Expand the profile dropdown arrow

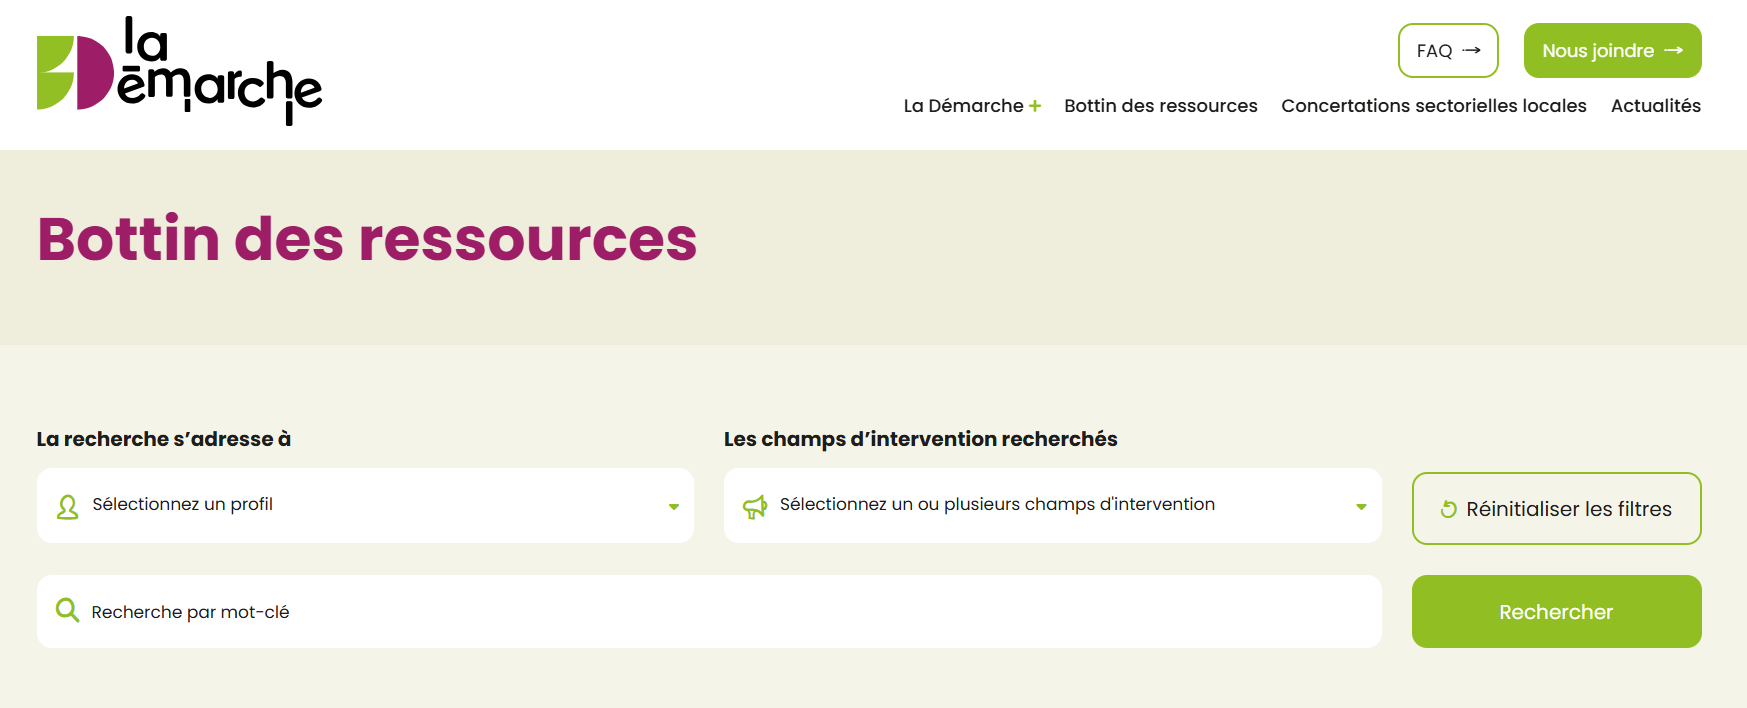pos(674,507)
